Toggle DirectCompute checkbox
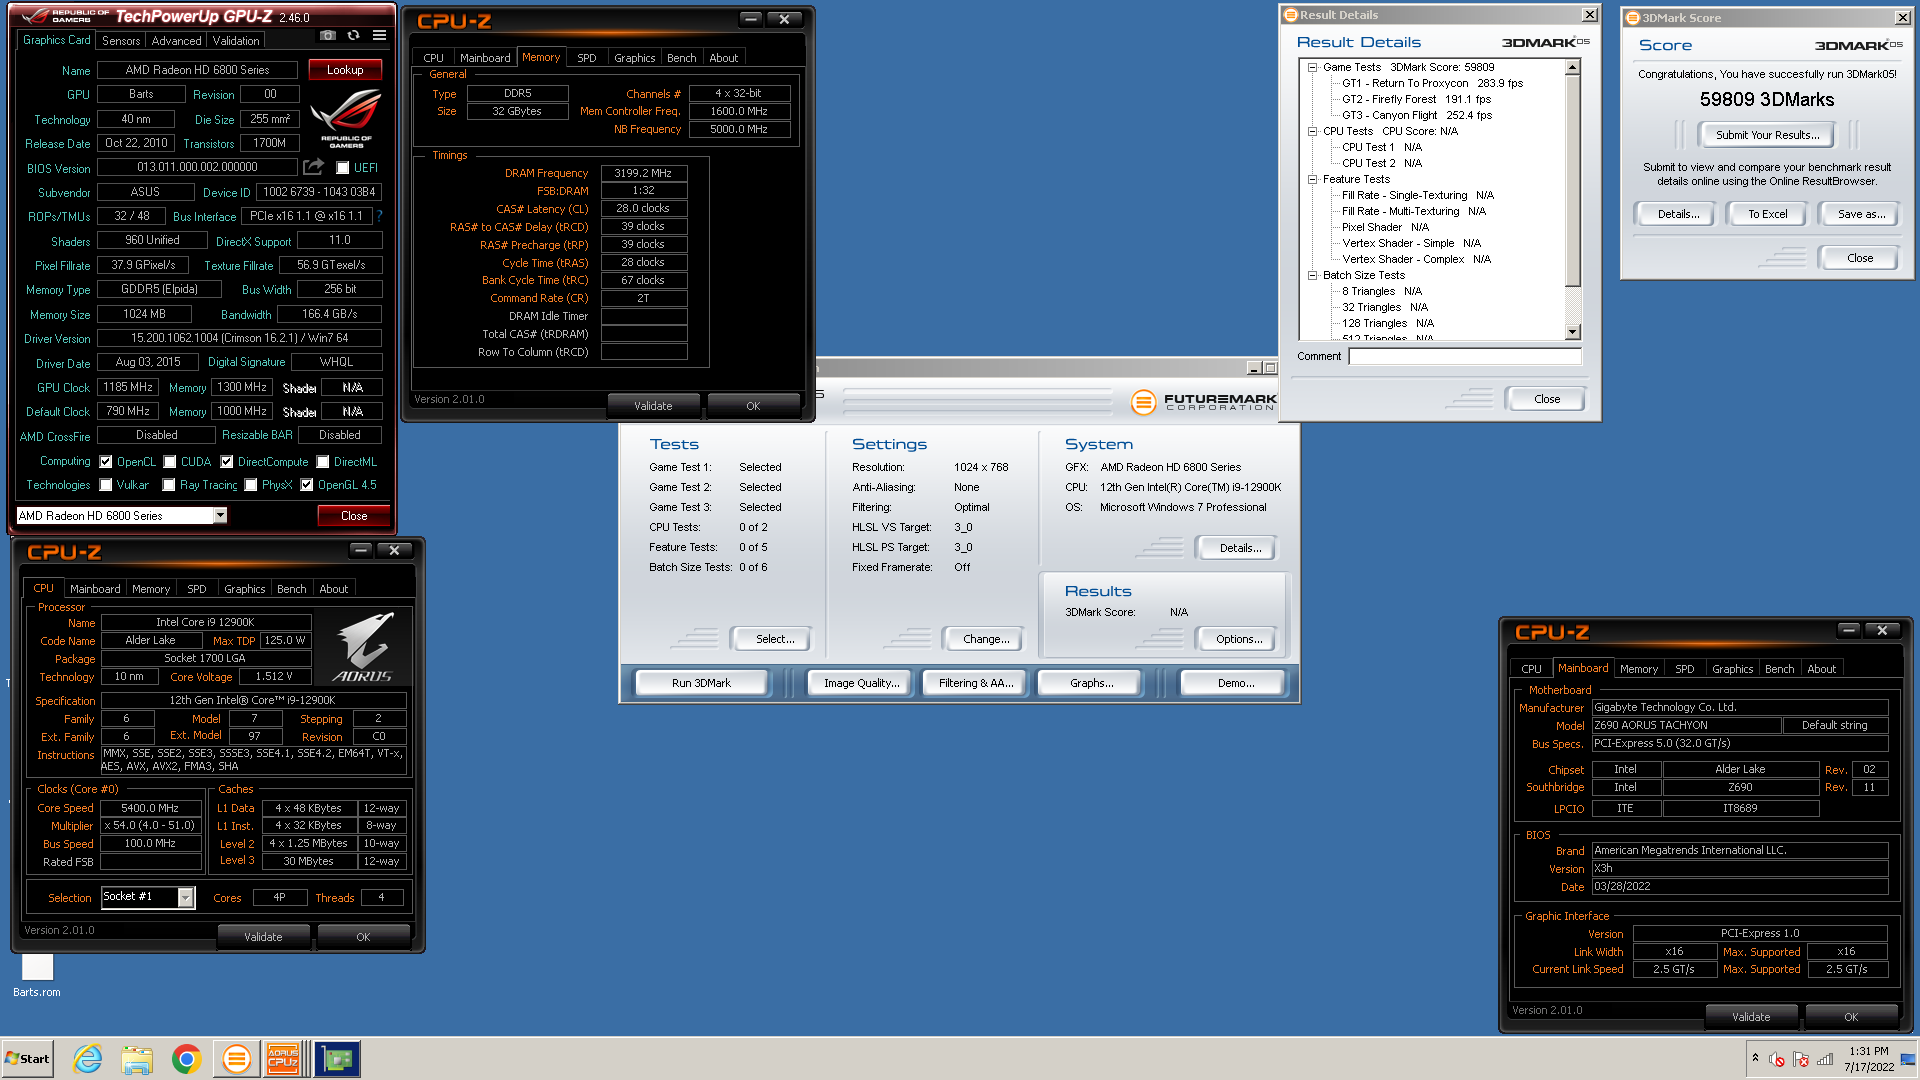The height and width of the screenshot is (1080, 1920). (227, 462)
